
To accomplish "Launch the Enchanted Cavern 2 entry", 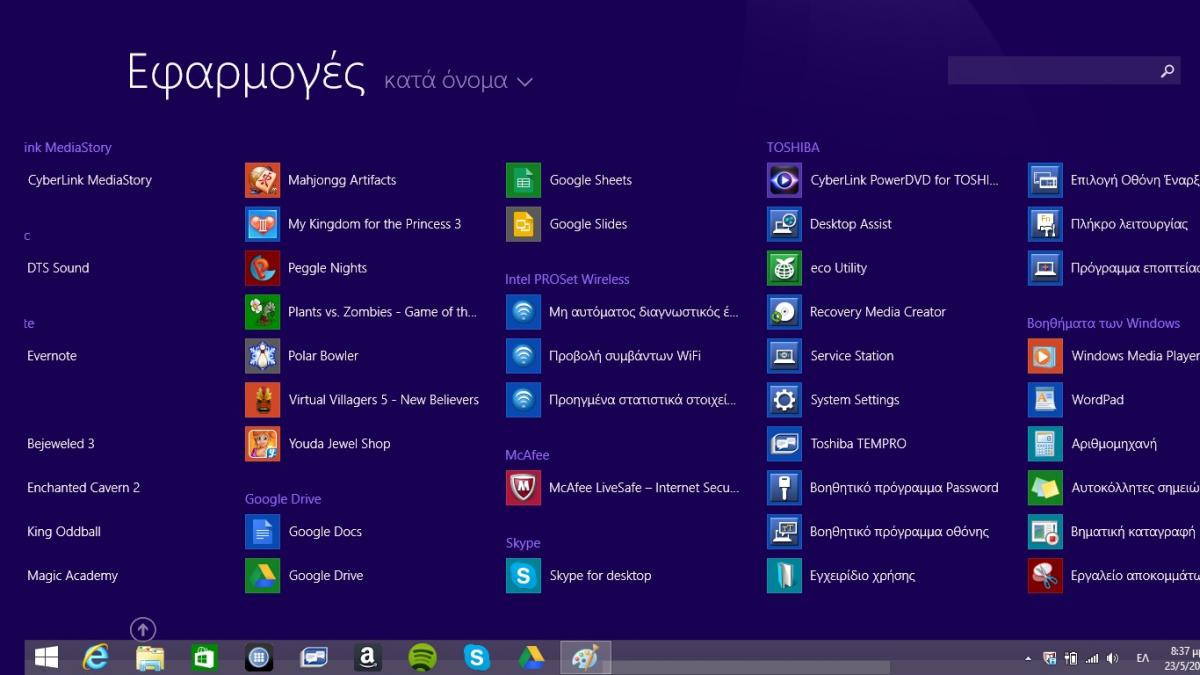I will coord(84,488).
